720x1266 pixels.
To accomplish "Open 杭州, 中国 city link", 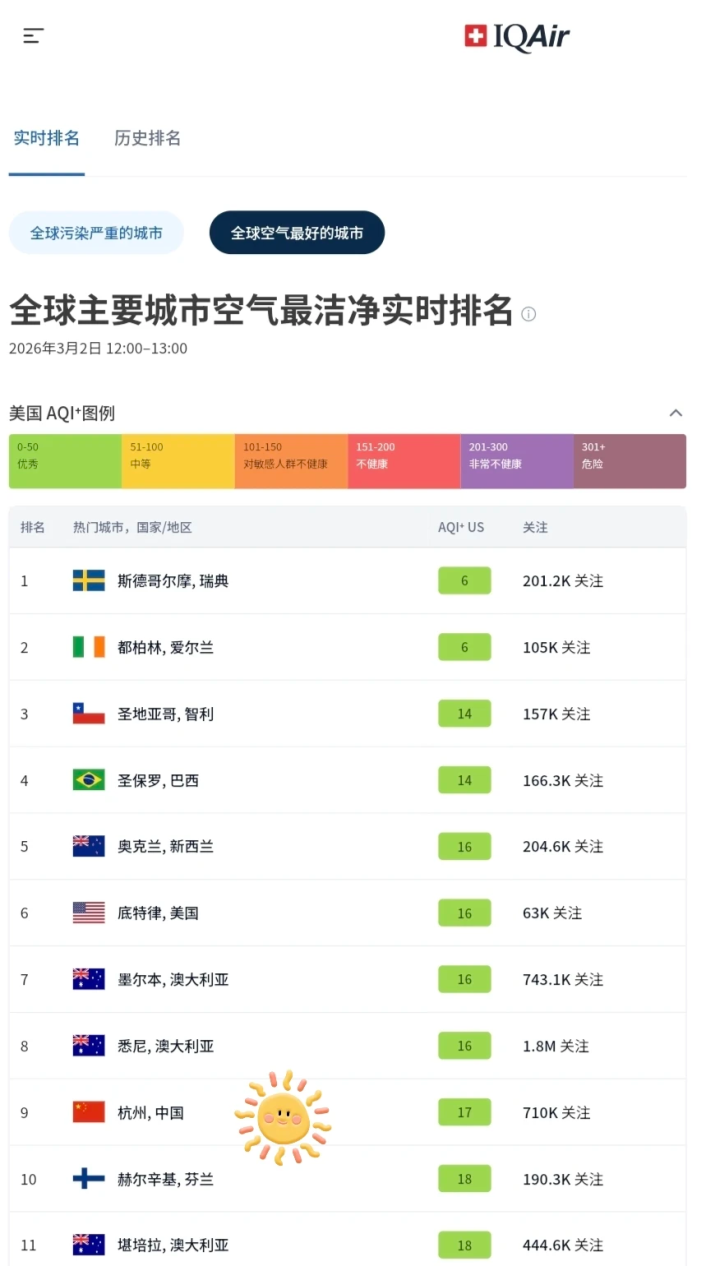I will point(150,1113).
